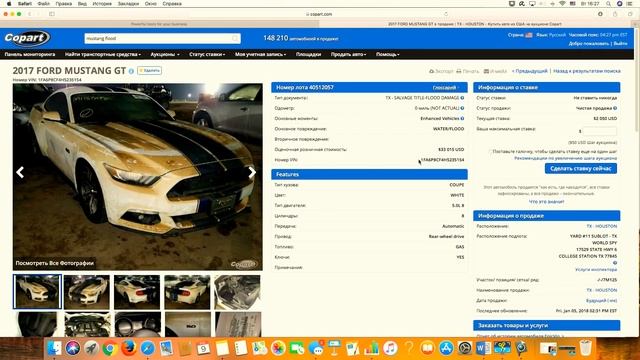Open the Dashboard item in Copart navigation
Screen dimensions: 640x360
(30, 54)
